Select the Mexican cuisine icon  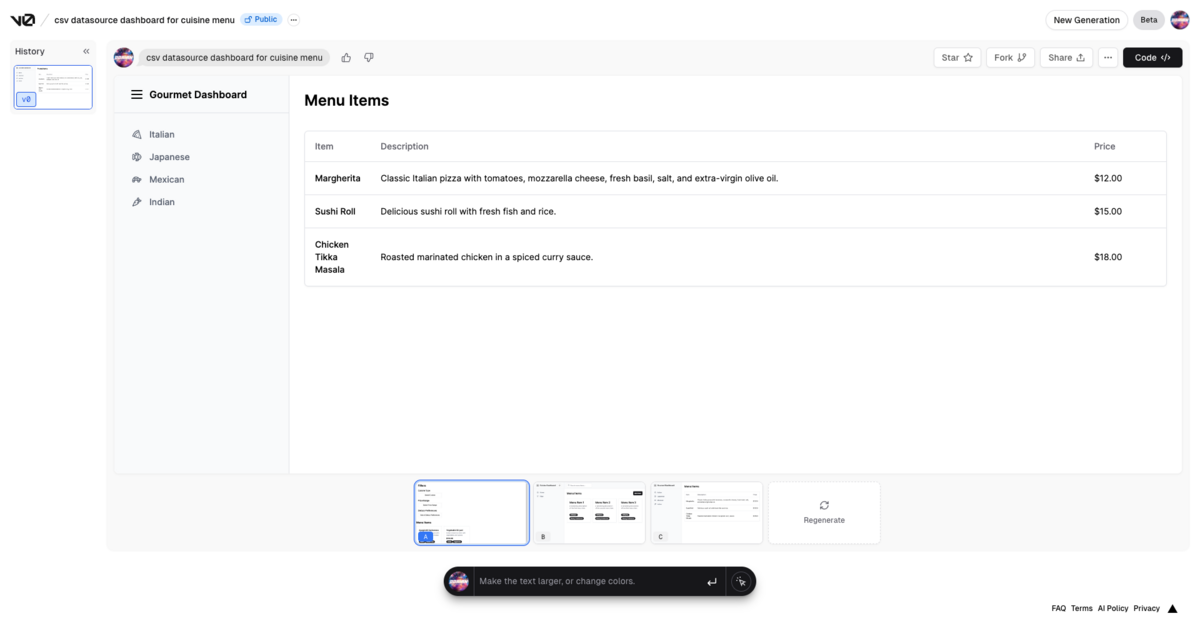137,180
